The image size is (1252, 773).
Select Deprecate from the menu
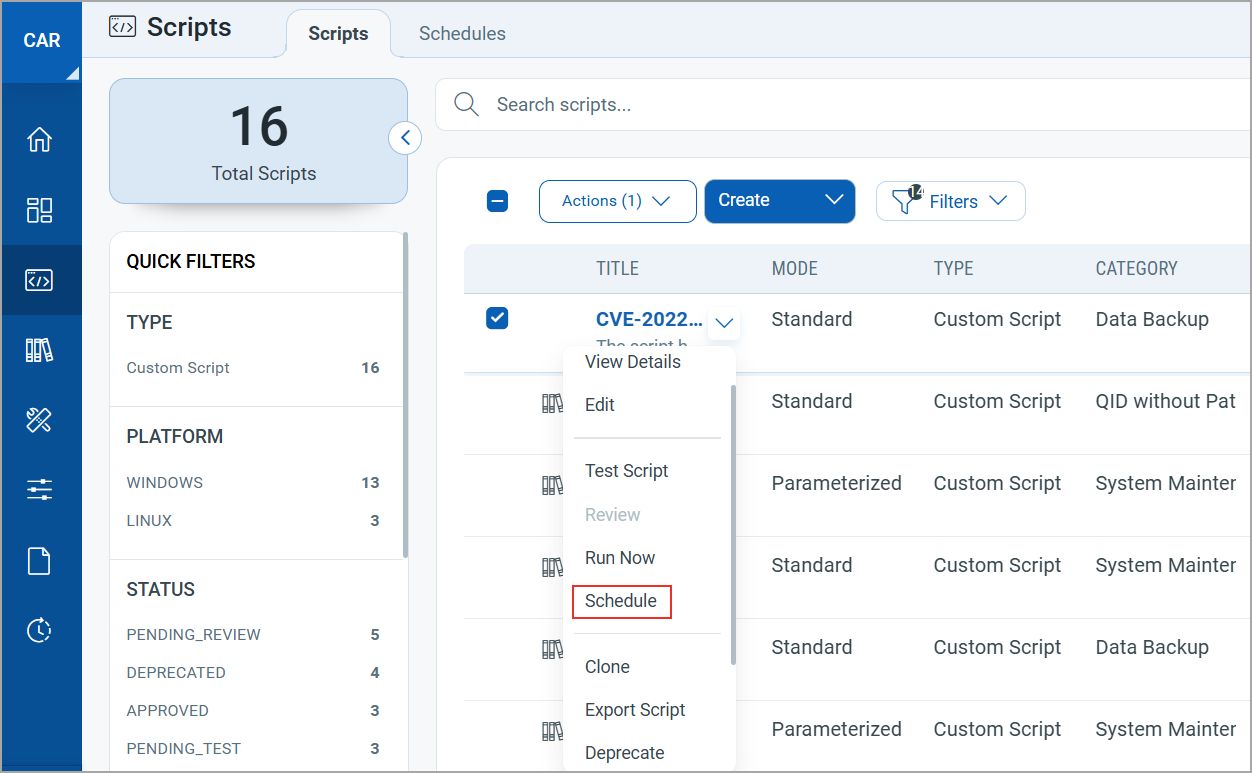coord(625,753)
